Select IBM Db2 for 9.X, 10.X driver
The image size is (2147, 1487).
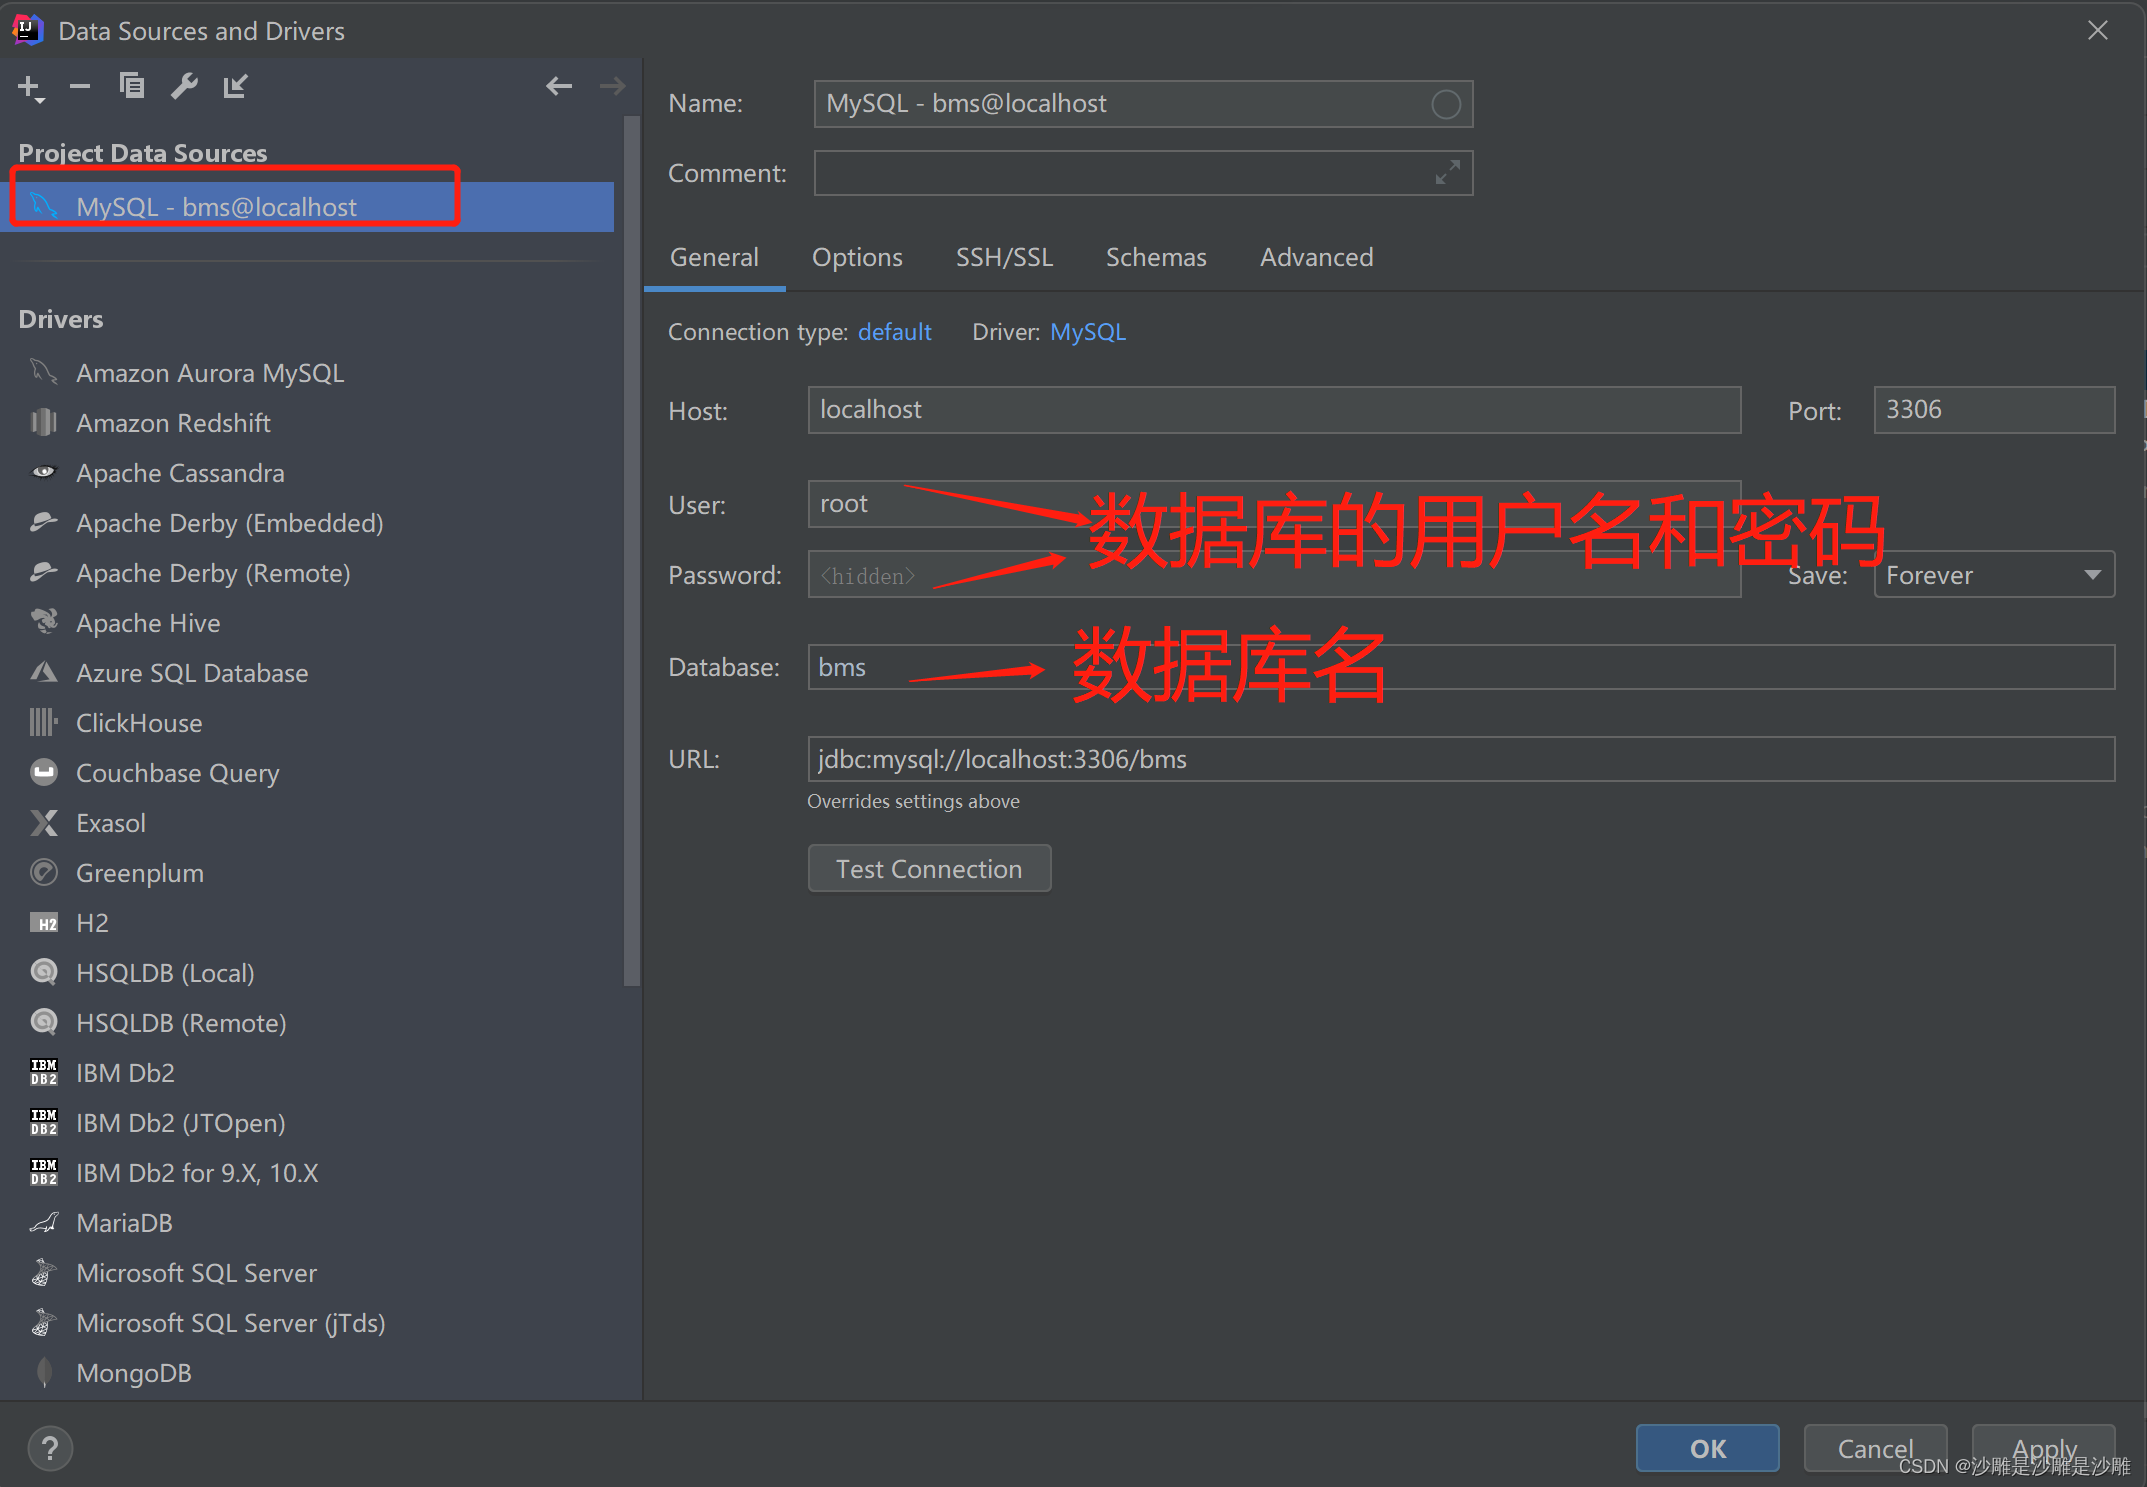pos(307,1173)
